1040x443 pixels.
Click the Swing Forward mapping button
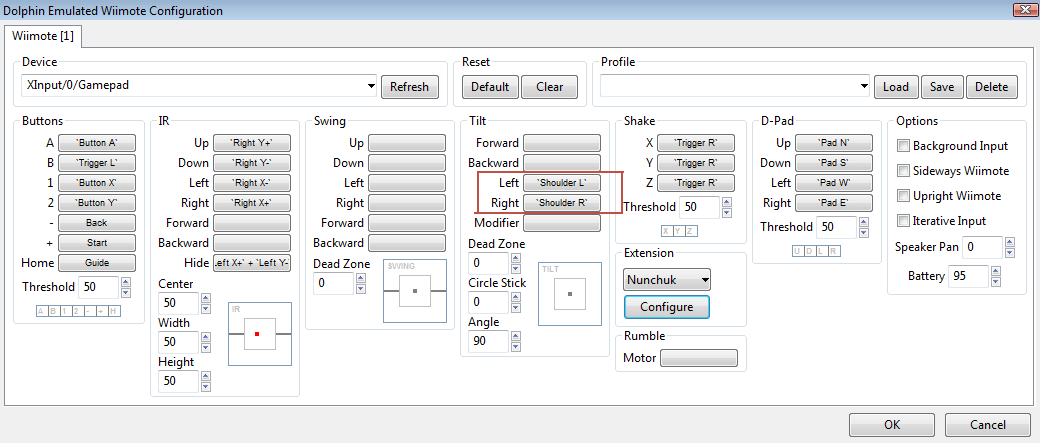[407, 223]
